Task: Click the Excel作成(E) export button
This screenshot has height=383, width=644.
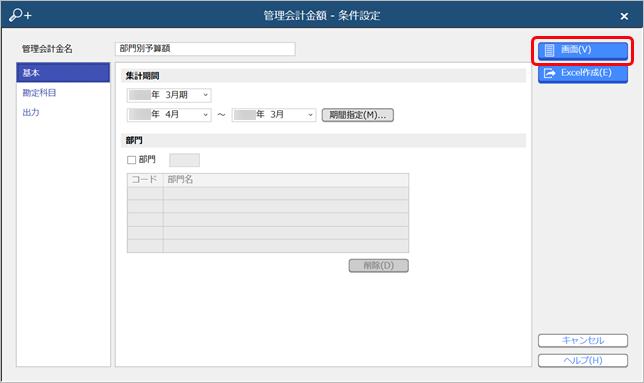Action: [x=583, y=73]
